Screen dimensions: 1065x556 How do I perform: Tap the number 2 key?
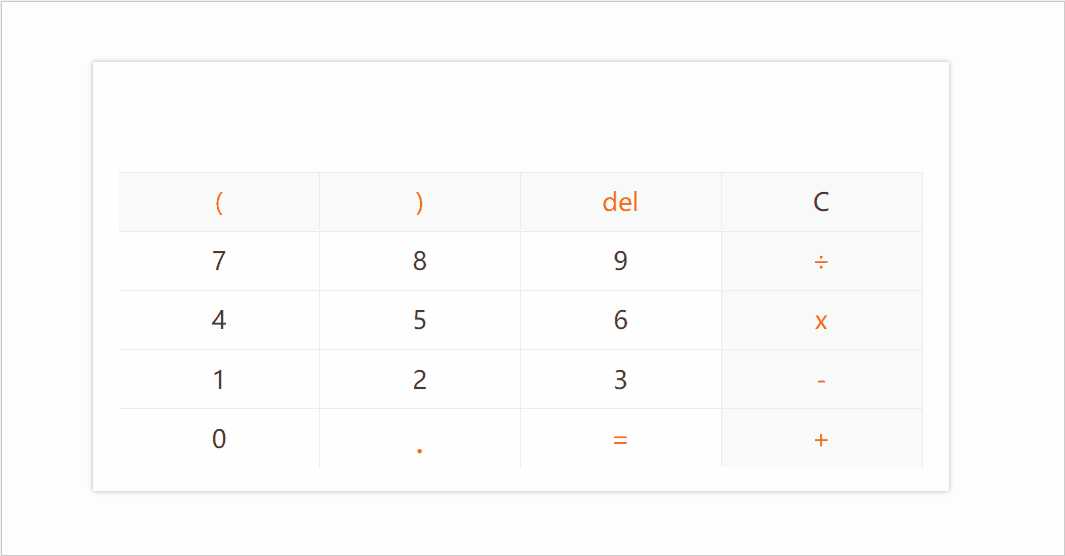tap(420, 379)
